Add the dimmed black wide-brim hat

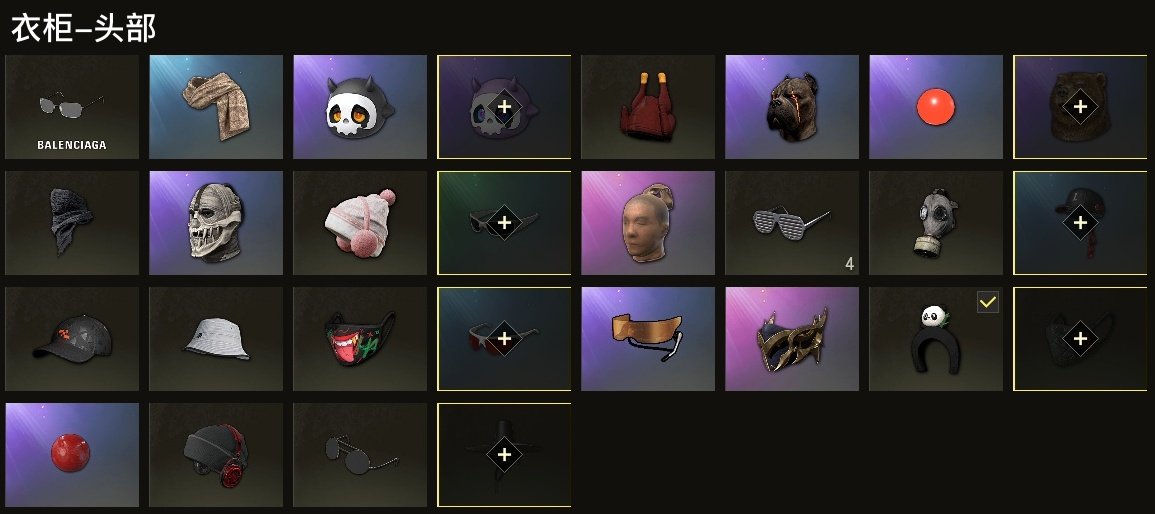(505, 455)
